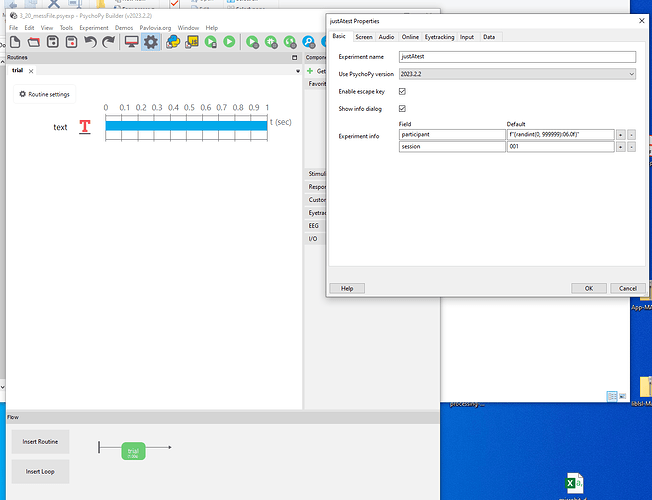Switch to Screen settings tab

pos(364,37)
